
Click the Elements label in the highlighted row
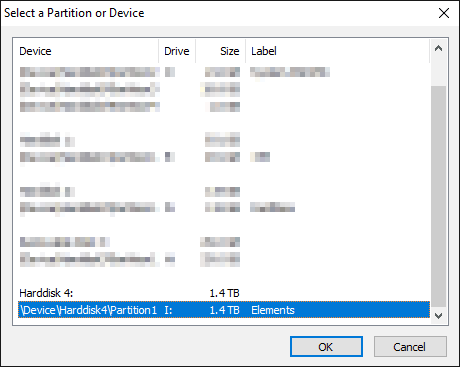pos(273,310)
